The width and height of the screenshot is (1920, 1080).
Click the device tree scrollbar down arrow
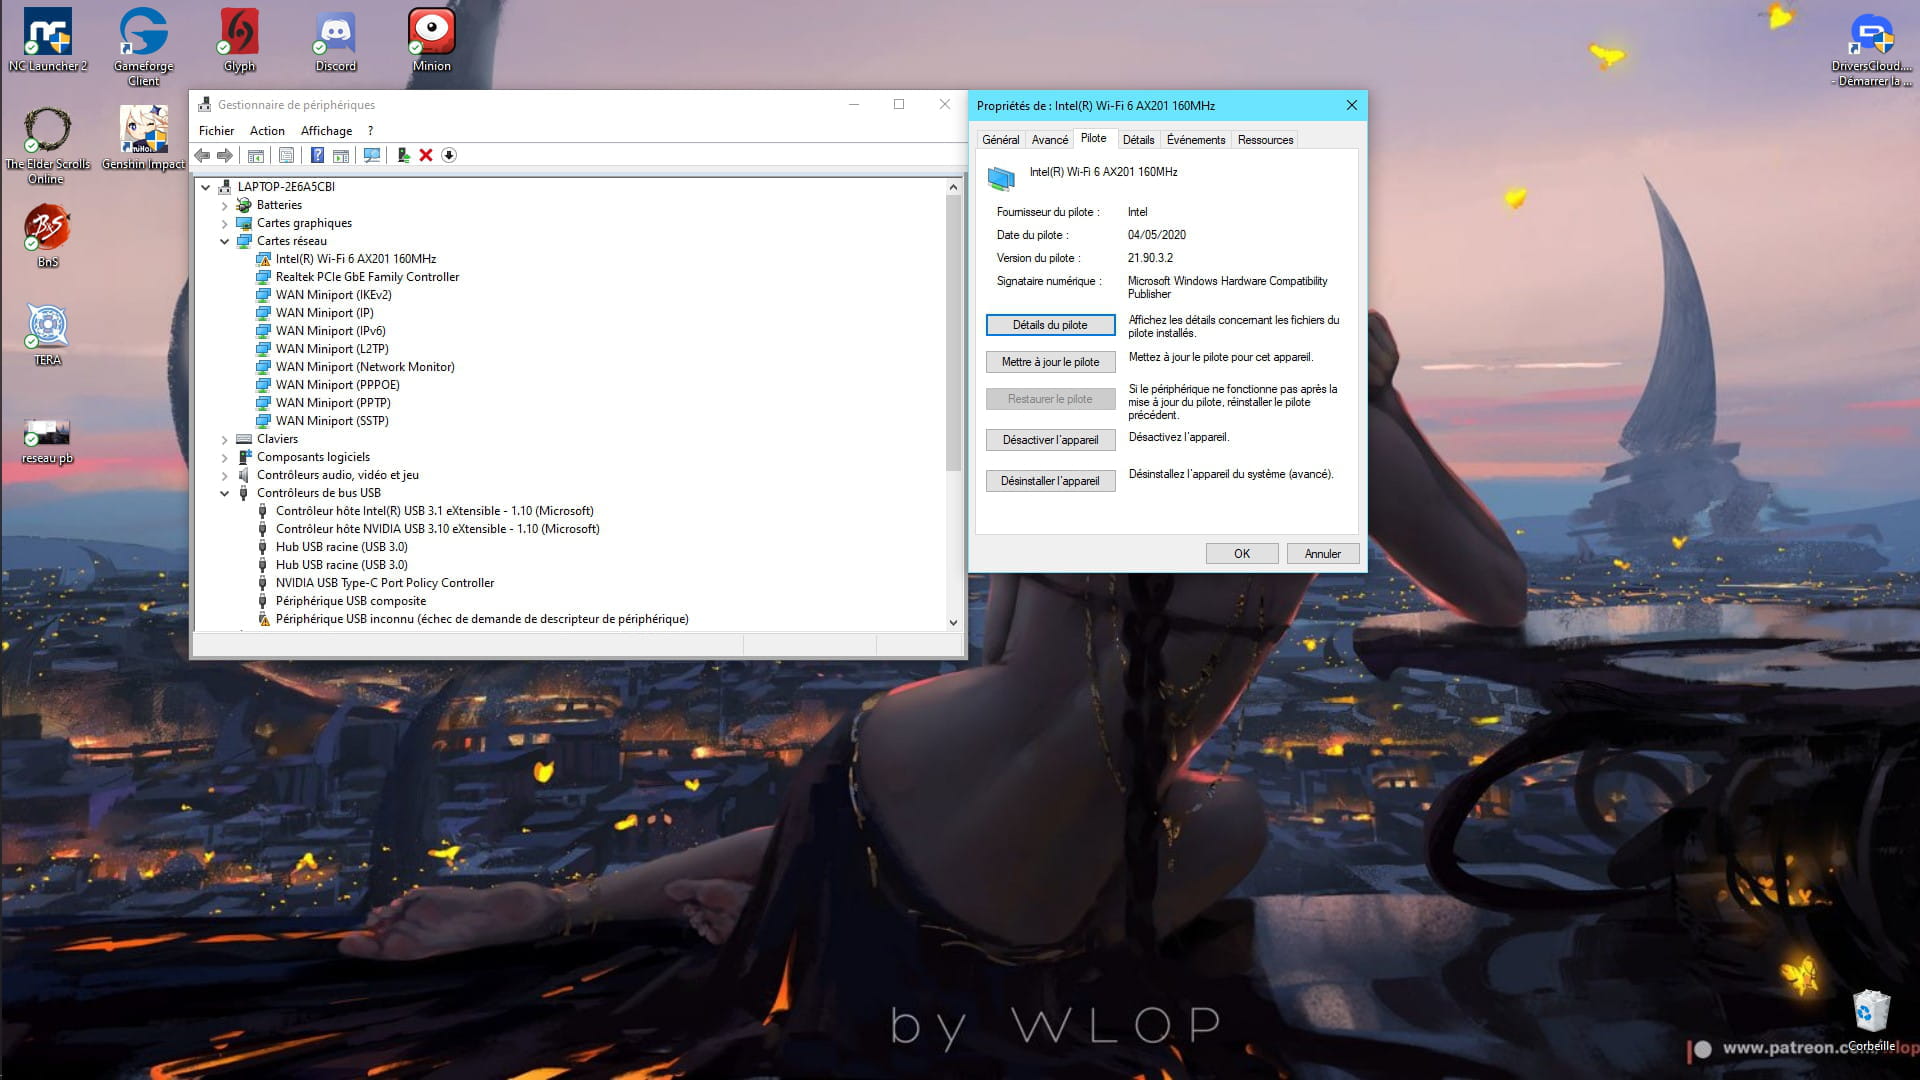(x=953, y=622)
